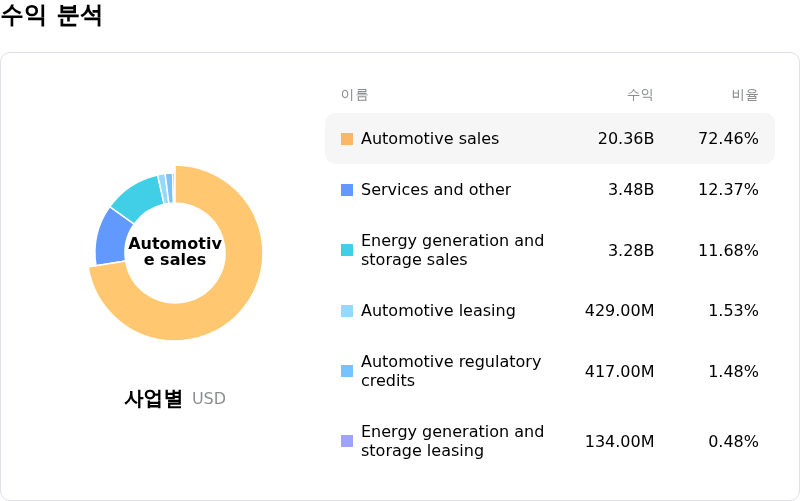Viewport: 800px width, 501px height.
Task: Click the 417.00M revenue value
Action: point(619,371)
